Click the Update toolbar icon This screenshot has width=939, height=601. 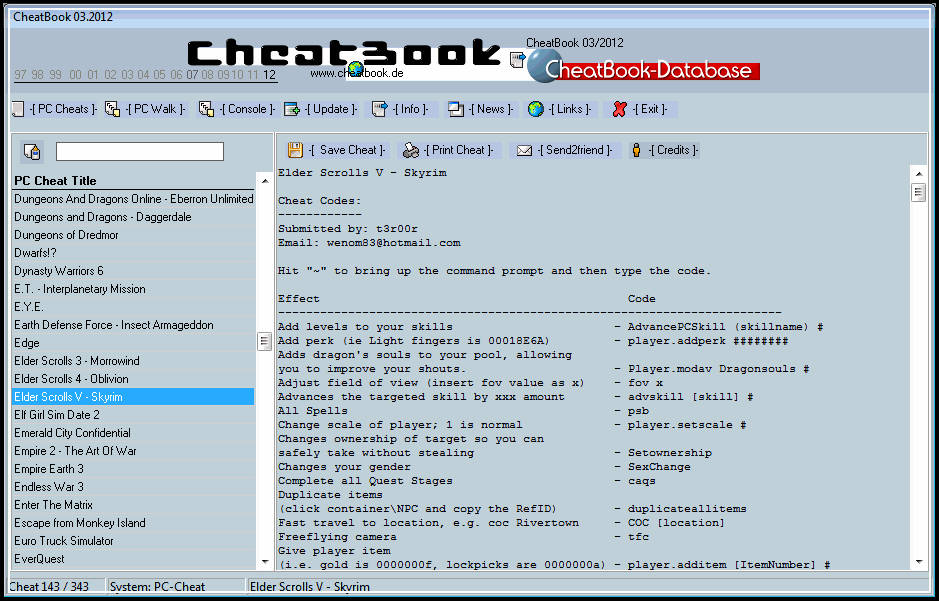pyautogui.click(x=292, y=109)
